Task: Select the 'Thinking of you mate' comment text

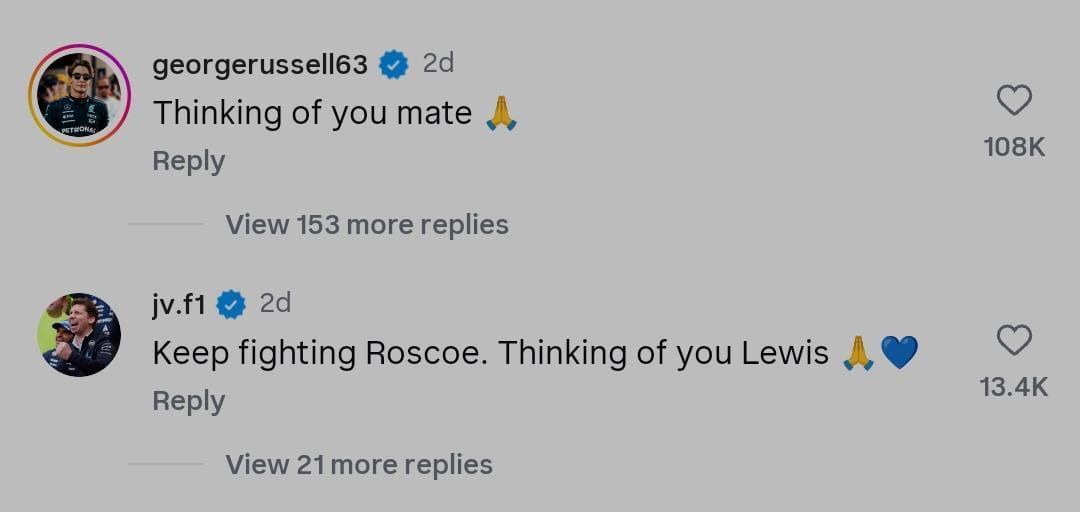Action: (312, 113)
